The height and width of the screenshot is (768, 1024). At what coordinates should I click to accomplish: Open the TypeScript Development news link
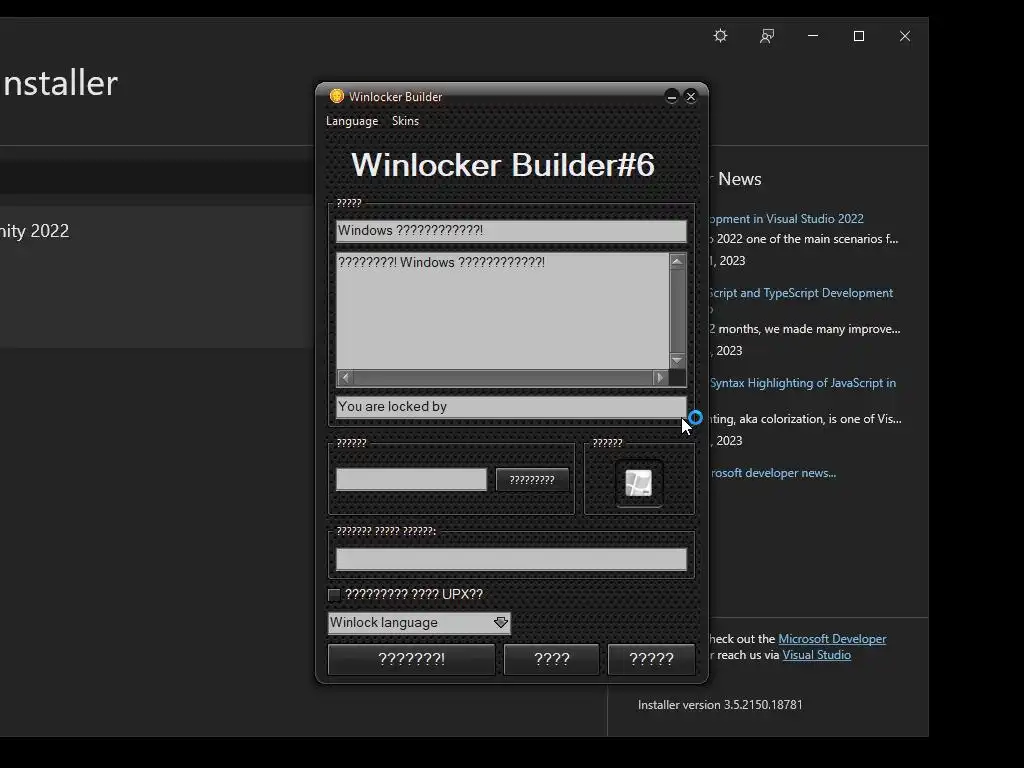point(801,293)
